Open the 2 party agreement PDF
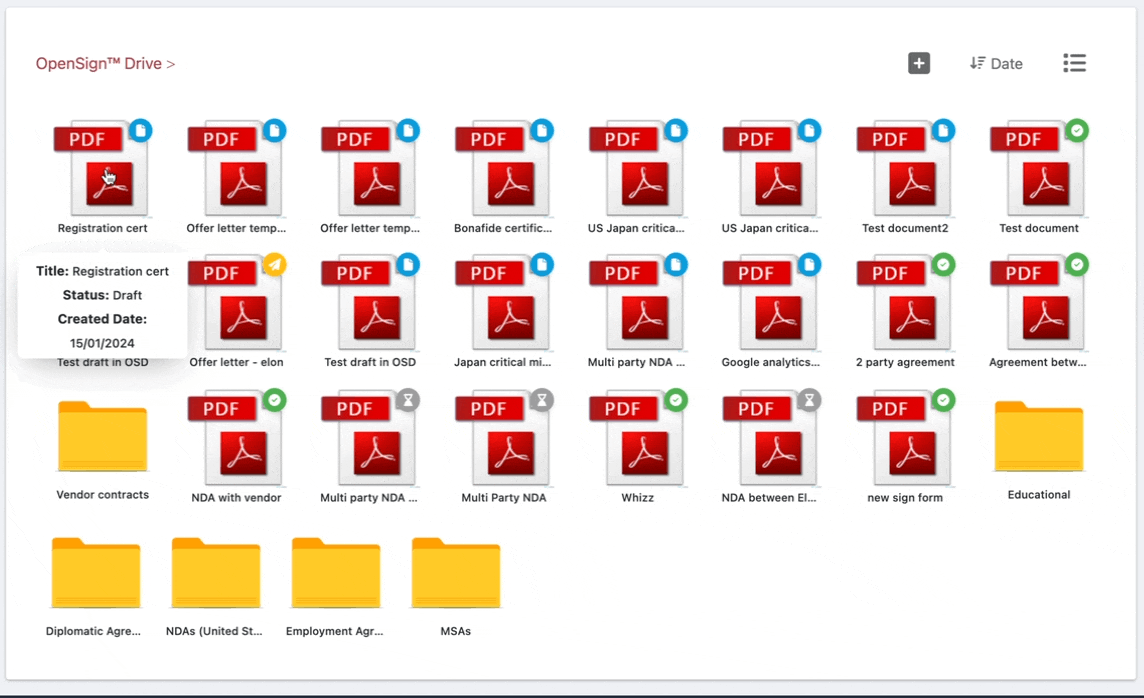The width and height of the screenshot is (1144, 698). tap(905, 303)
